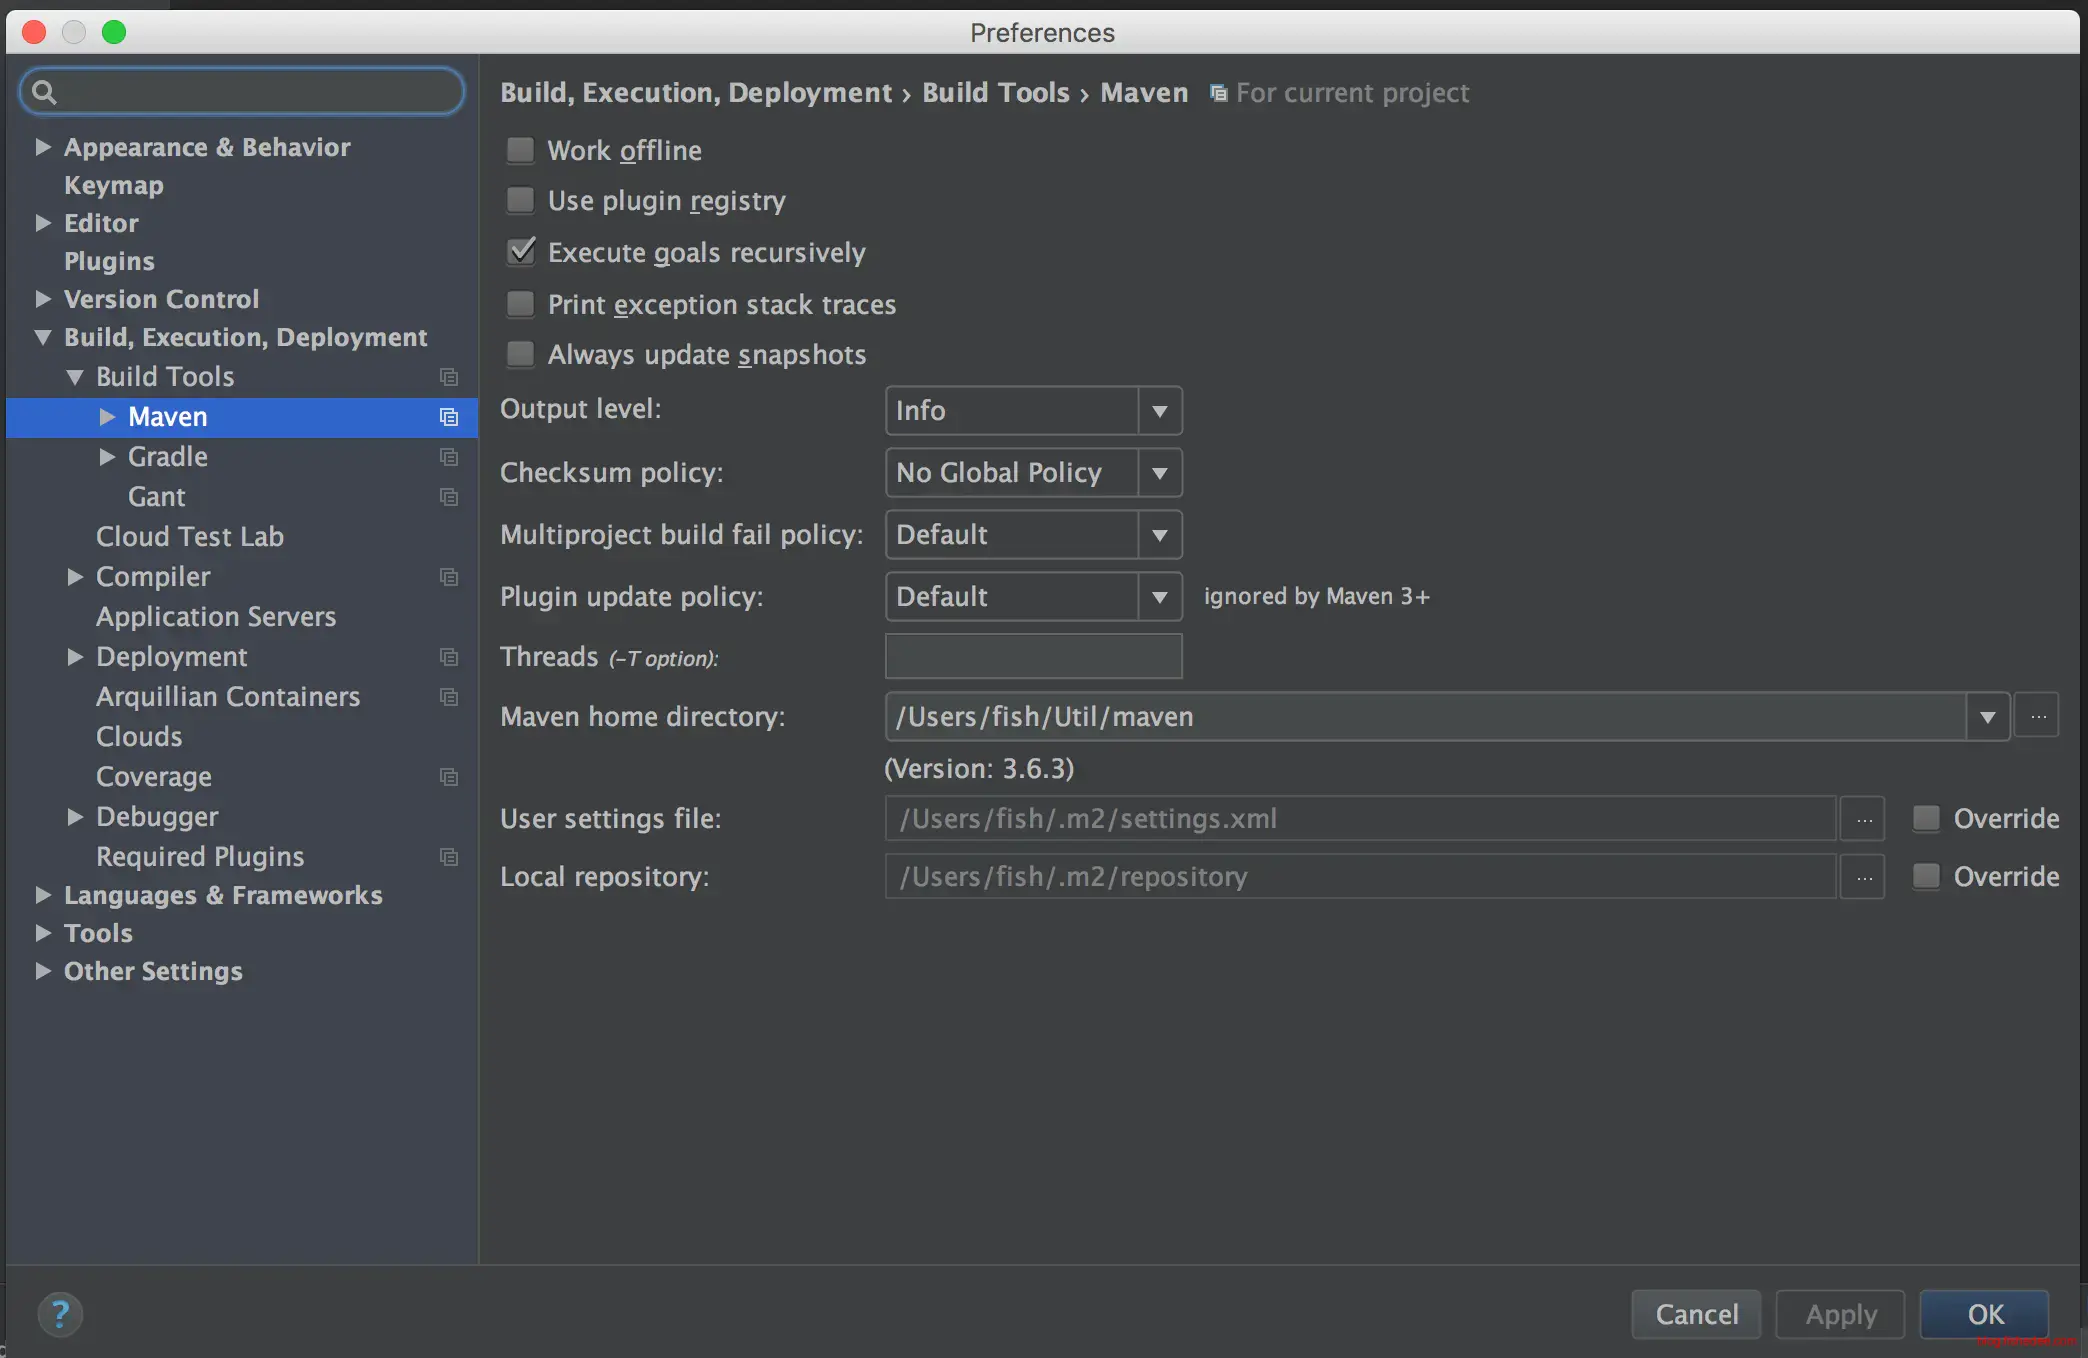This screenshot has width=2088, height=1358.
Task: Browse for local repository ellipsis button
Action: [x=1863, y=877]
